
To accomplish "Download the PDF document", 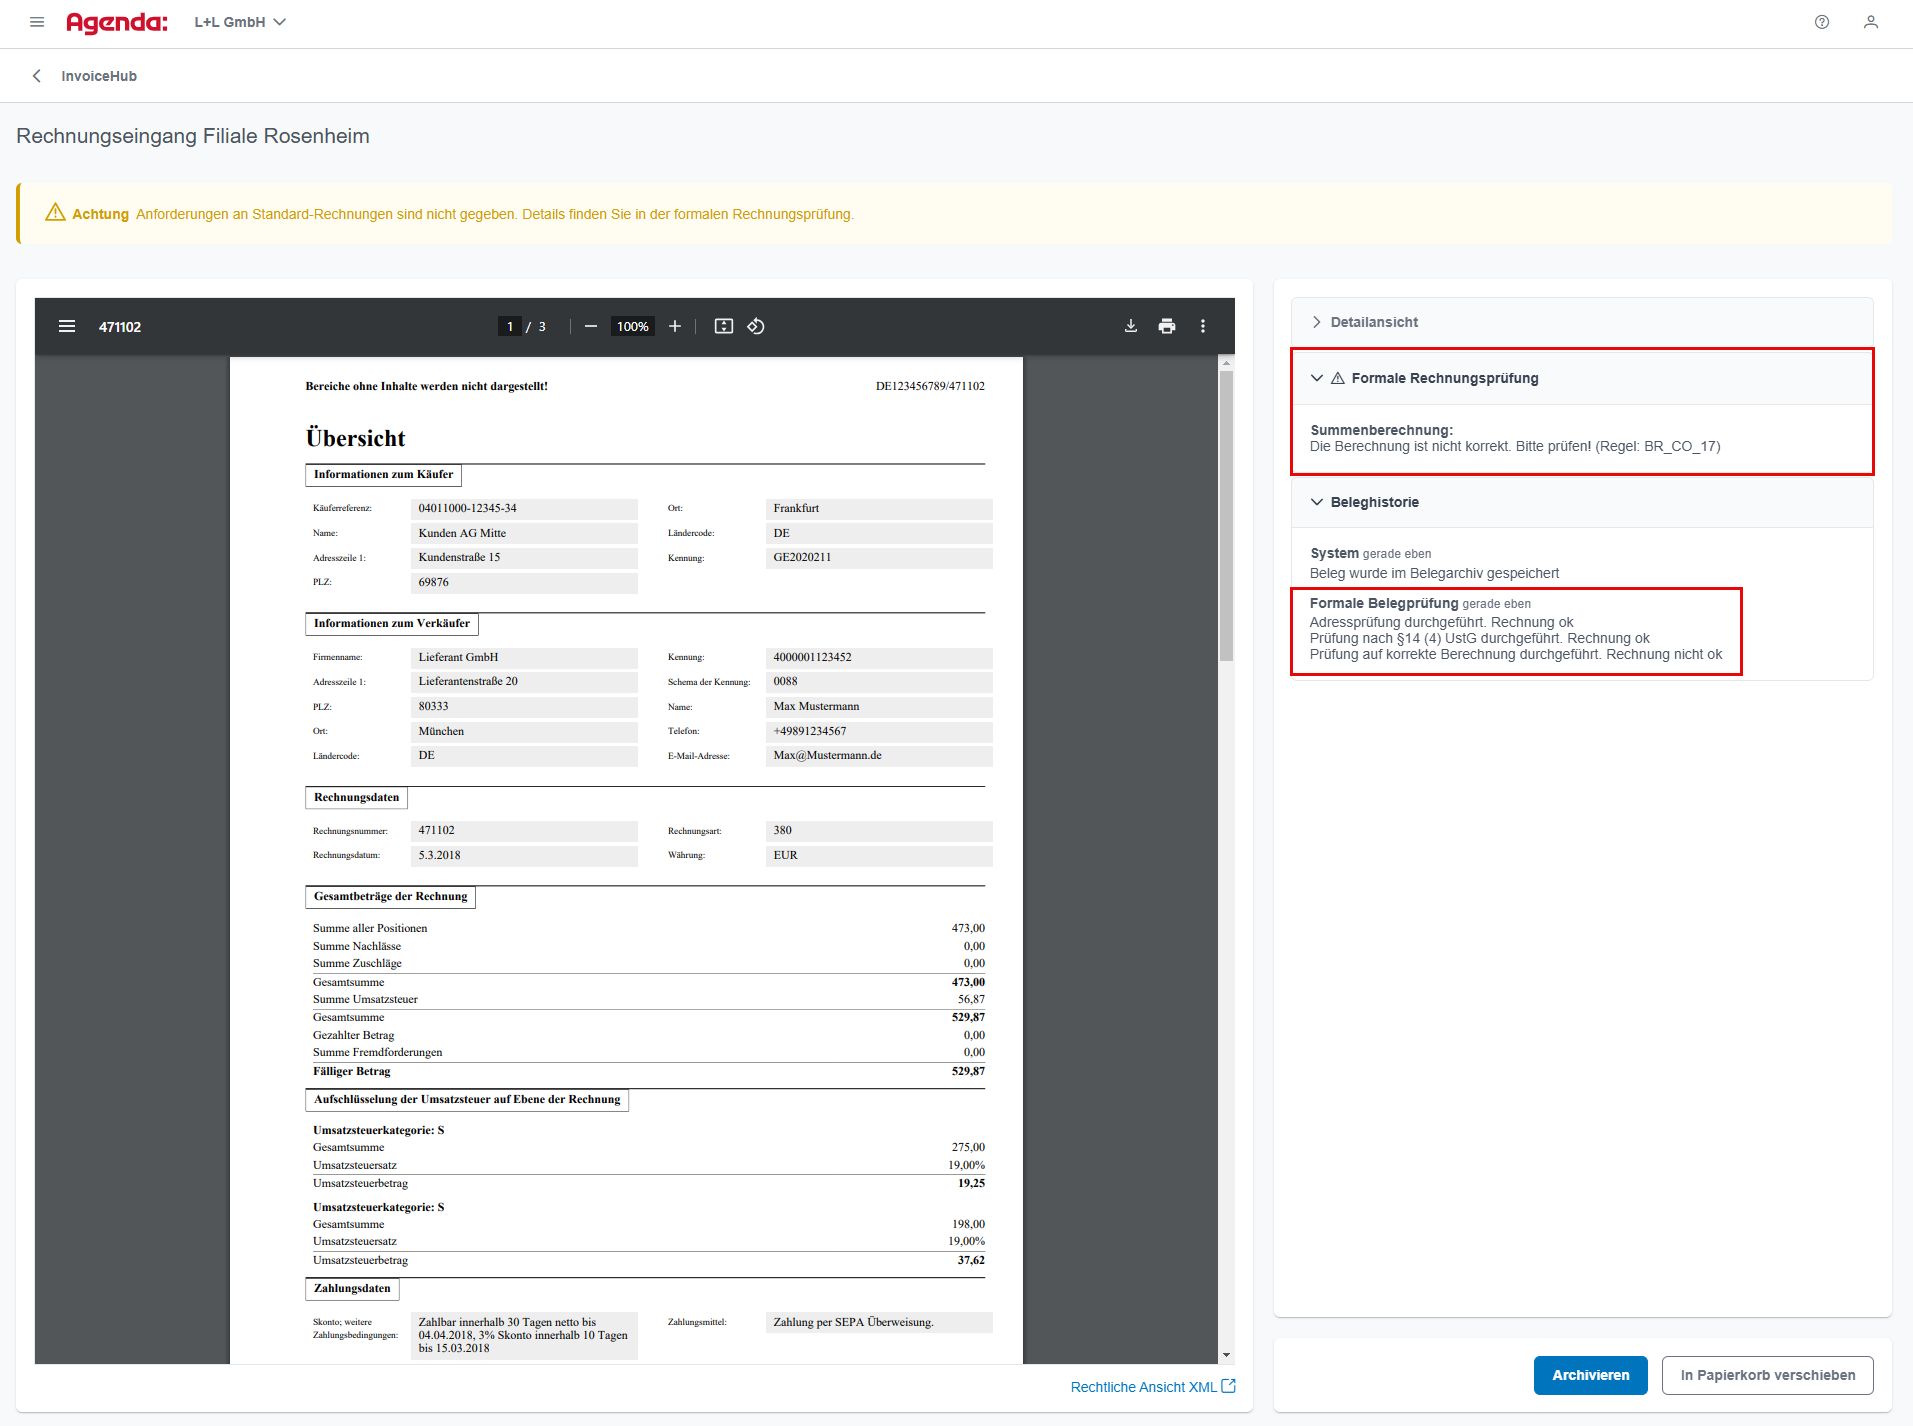I will tap(1131, 326).
